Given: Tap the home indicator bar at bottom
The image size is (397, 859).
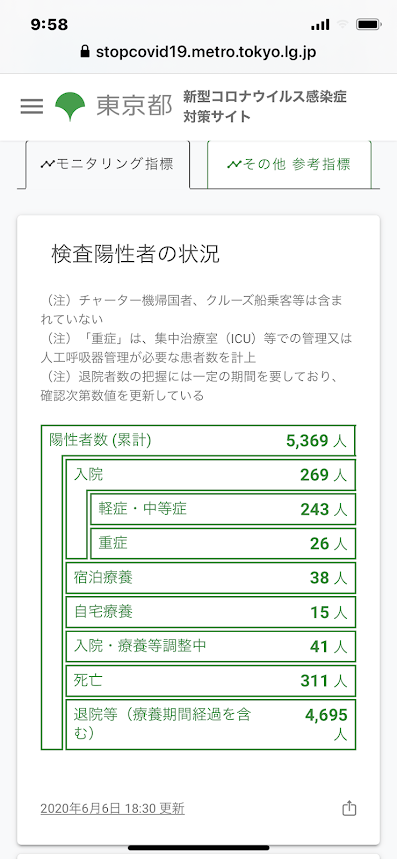Looking at the screenshot, I should click(198, 848).
